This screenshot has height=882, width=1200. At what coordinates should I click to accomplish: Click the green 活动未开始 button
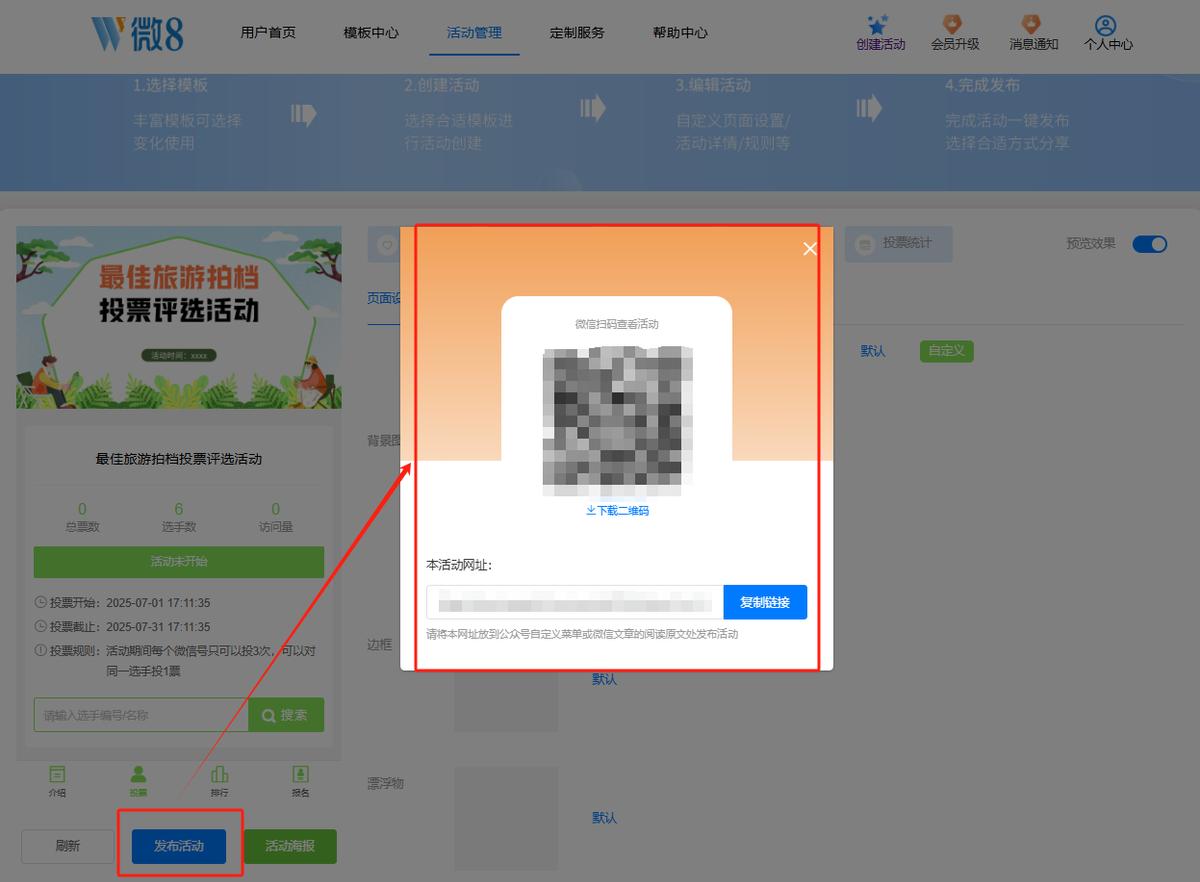click(179, 562)
